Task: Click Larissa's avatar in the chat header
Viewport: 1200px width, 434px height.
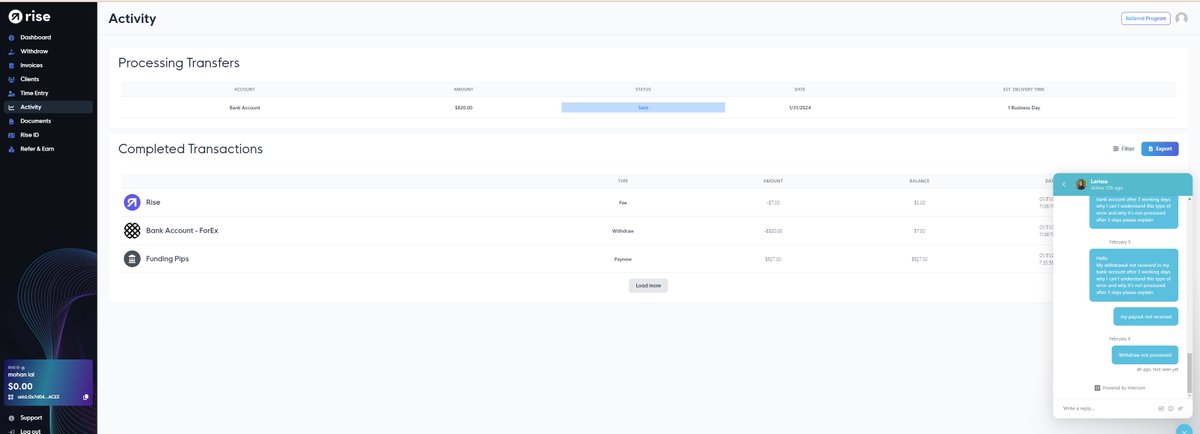Action: pos(1081,185)
